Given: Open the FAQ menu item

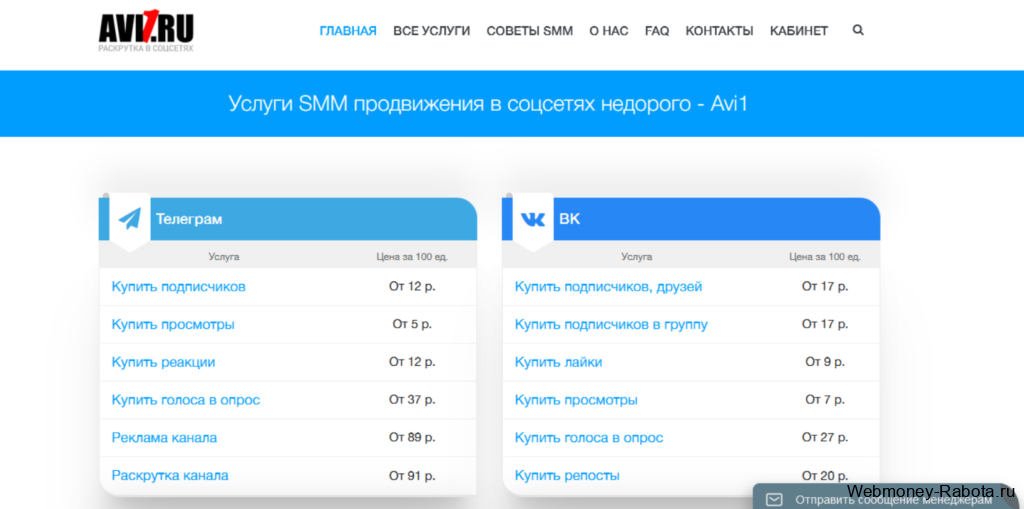Looking at the screenshot, I should [x=657, y=31].
